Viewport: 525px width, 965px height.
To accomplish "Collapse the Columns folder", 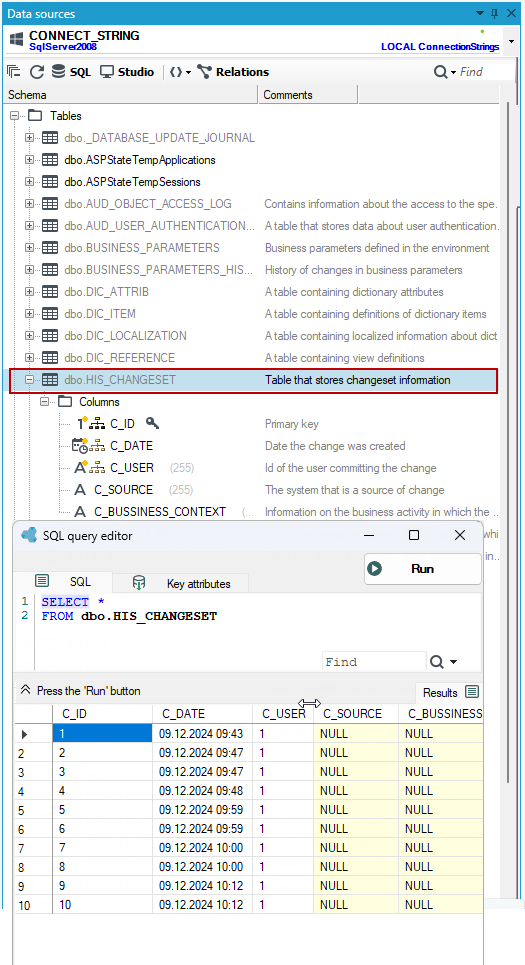I will [x=44, y=402].
